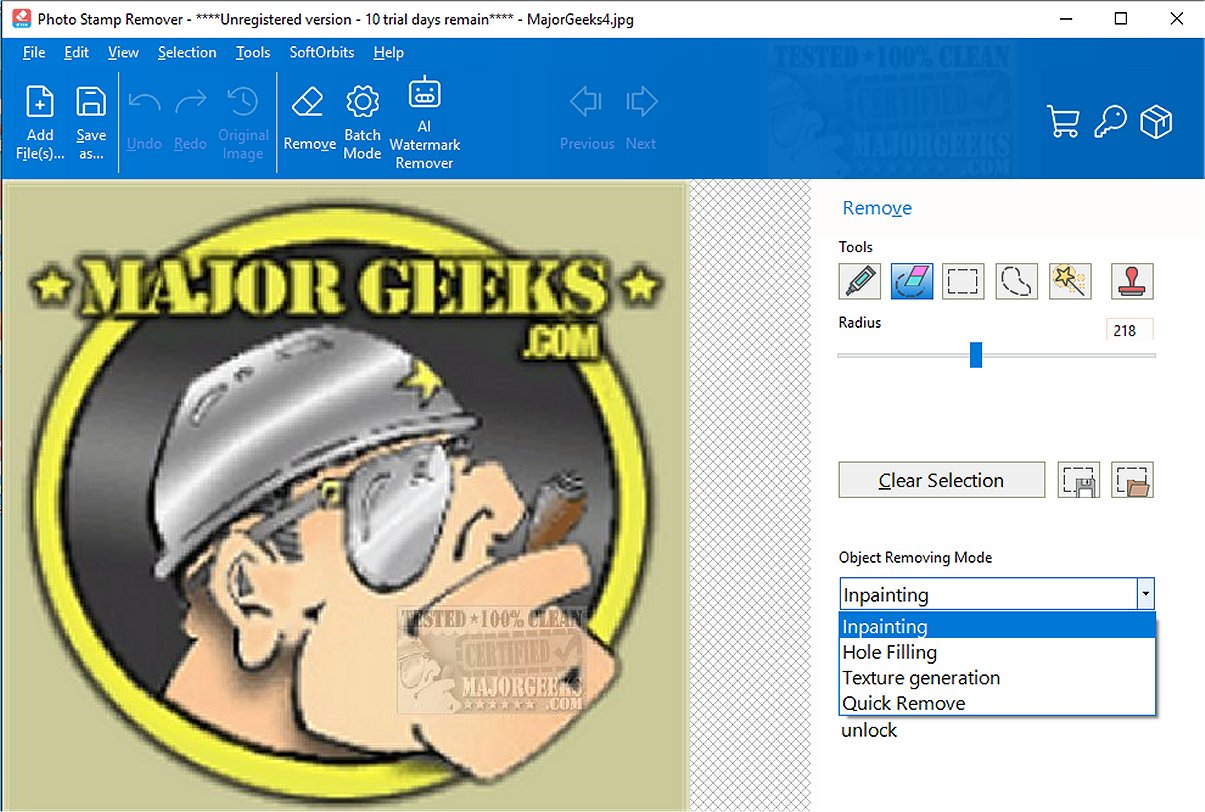Click the Save as toolbar icon
1205x812 pixels.
(91, 102)
